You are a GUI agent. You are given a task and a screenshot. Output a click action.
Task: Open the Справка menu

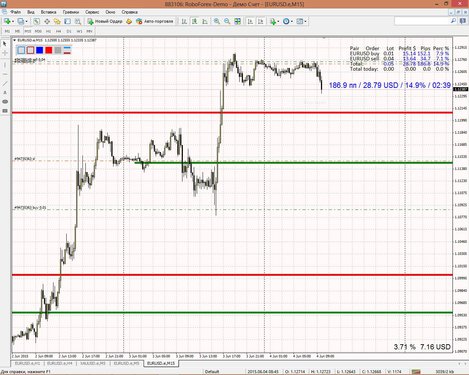(129, 12)
